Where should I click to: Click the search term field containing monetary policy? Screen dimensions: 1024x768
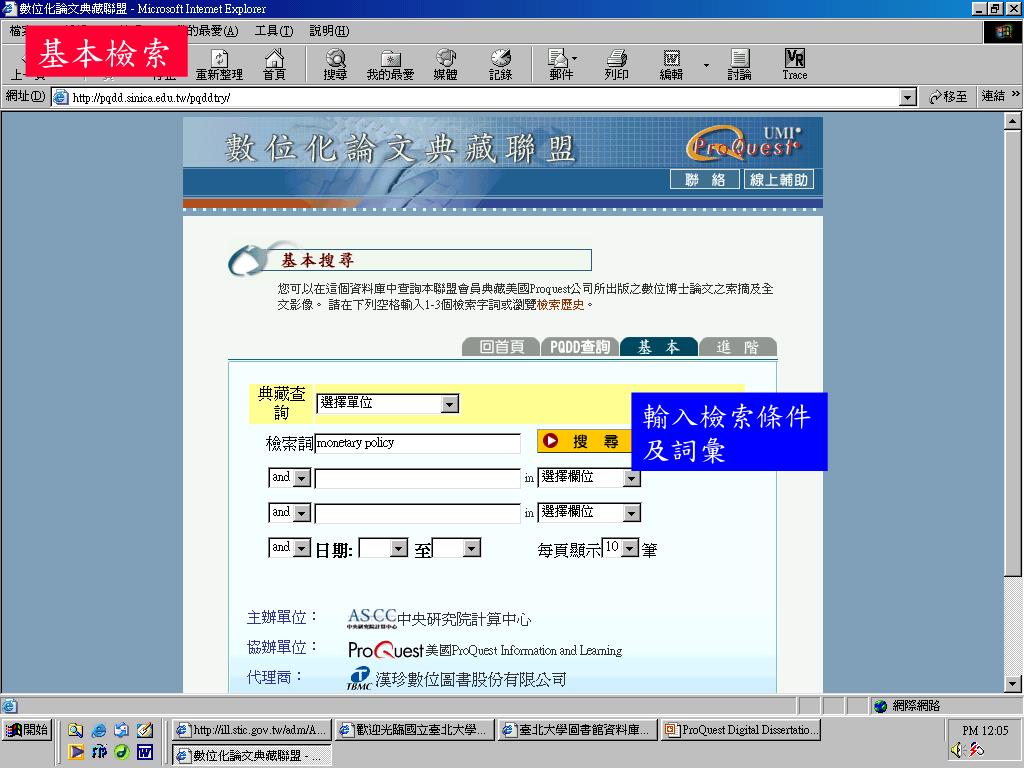tap(417, 443)
